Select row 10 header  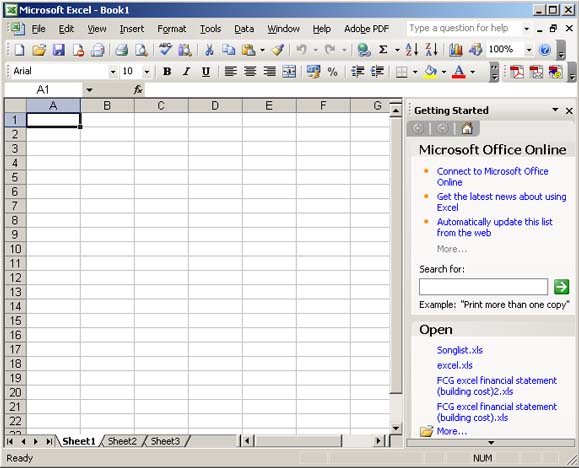15,249
